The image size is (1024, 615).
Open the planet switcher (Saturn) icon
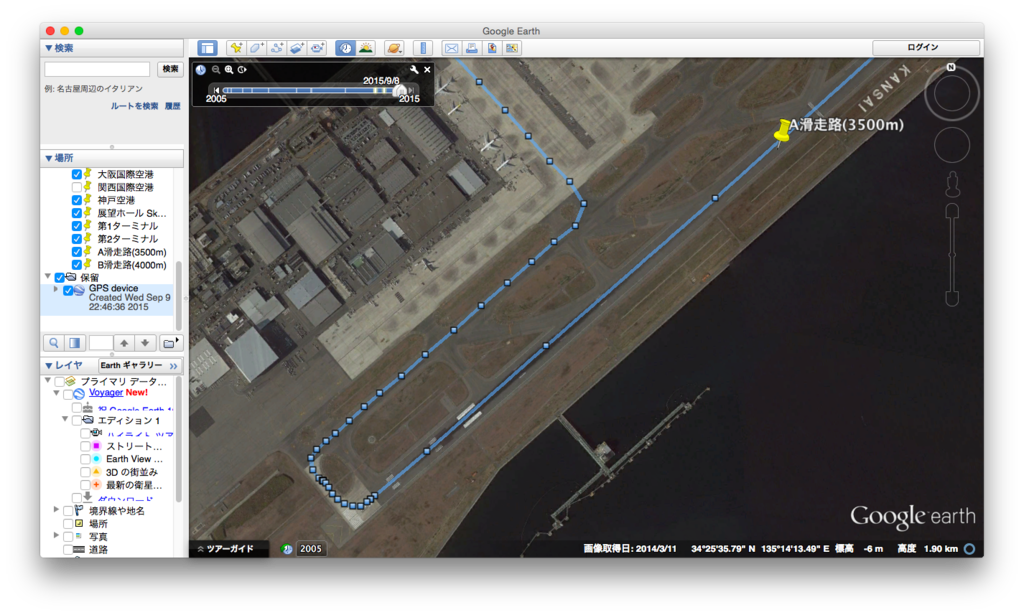pyautogui.click(x=394, y=48)
